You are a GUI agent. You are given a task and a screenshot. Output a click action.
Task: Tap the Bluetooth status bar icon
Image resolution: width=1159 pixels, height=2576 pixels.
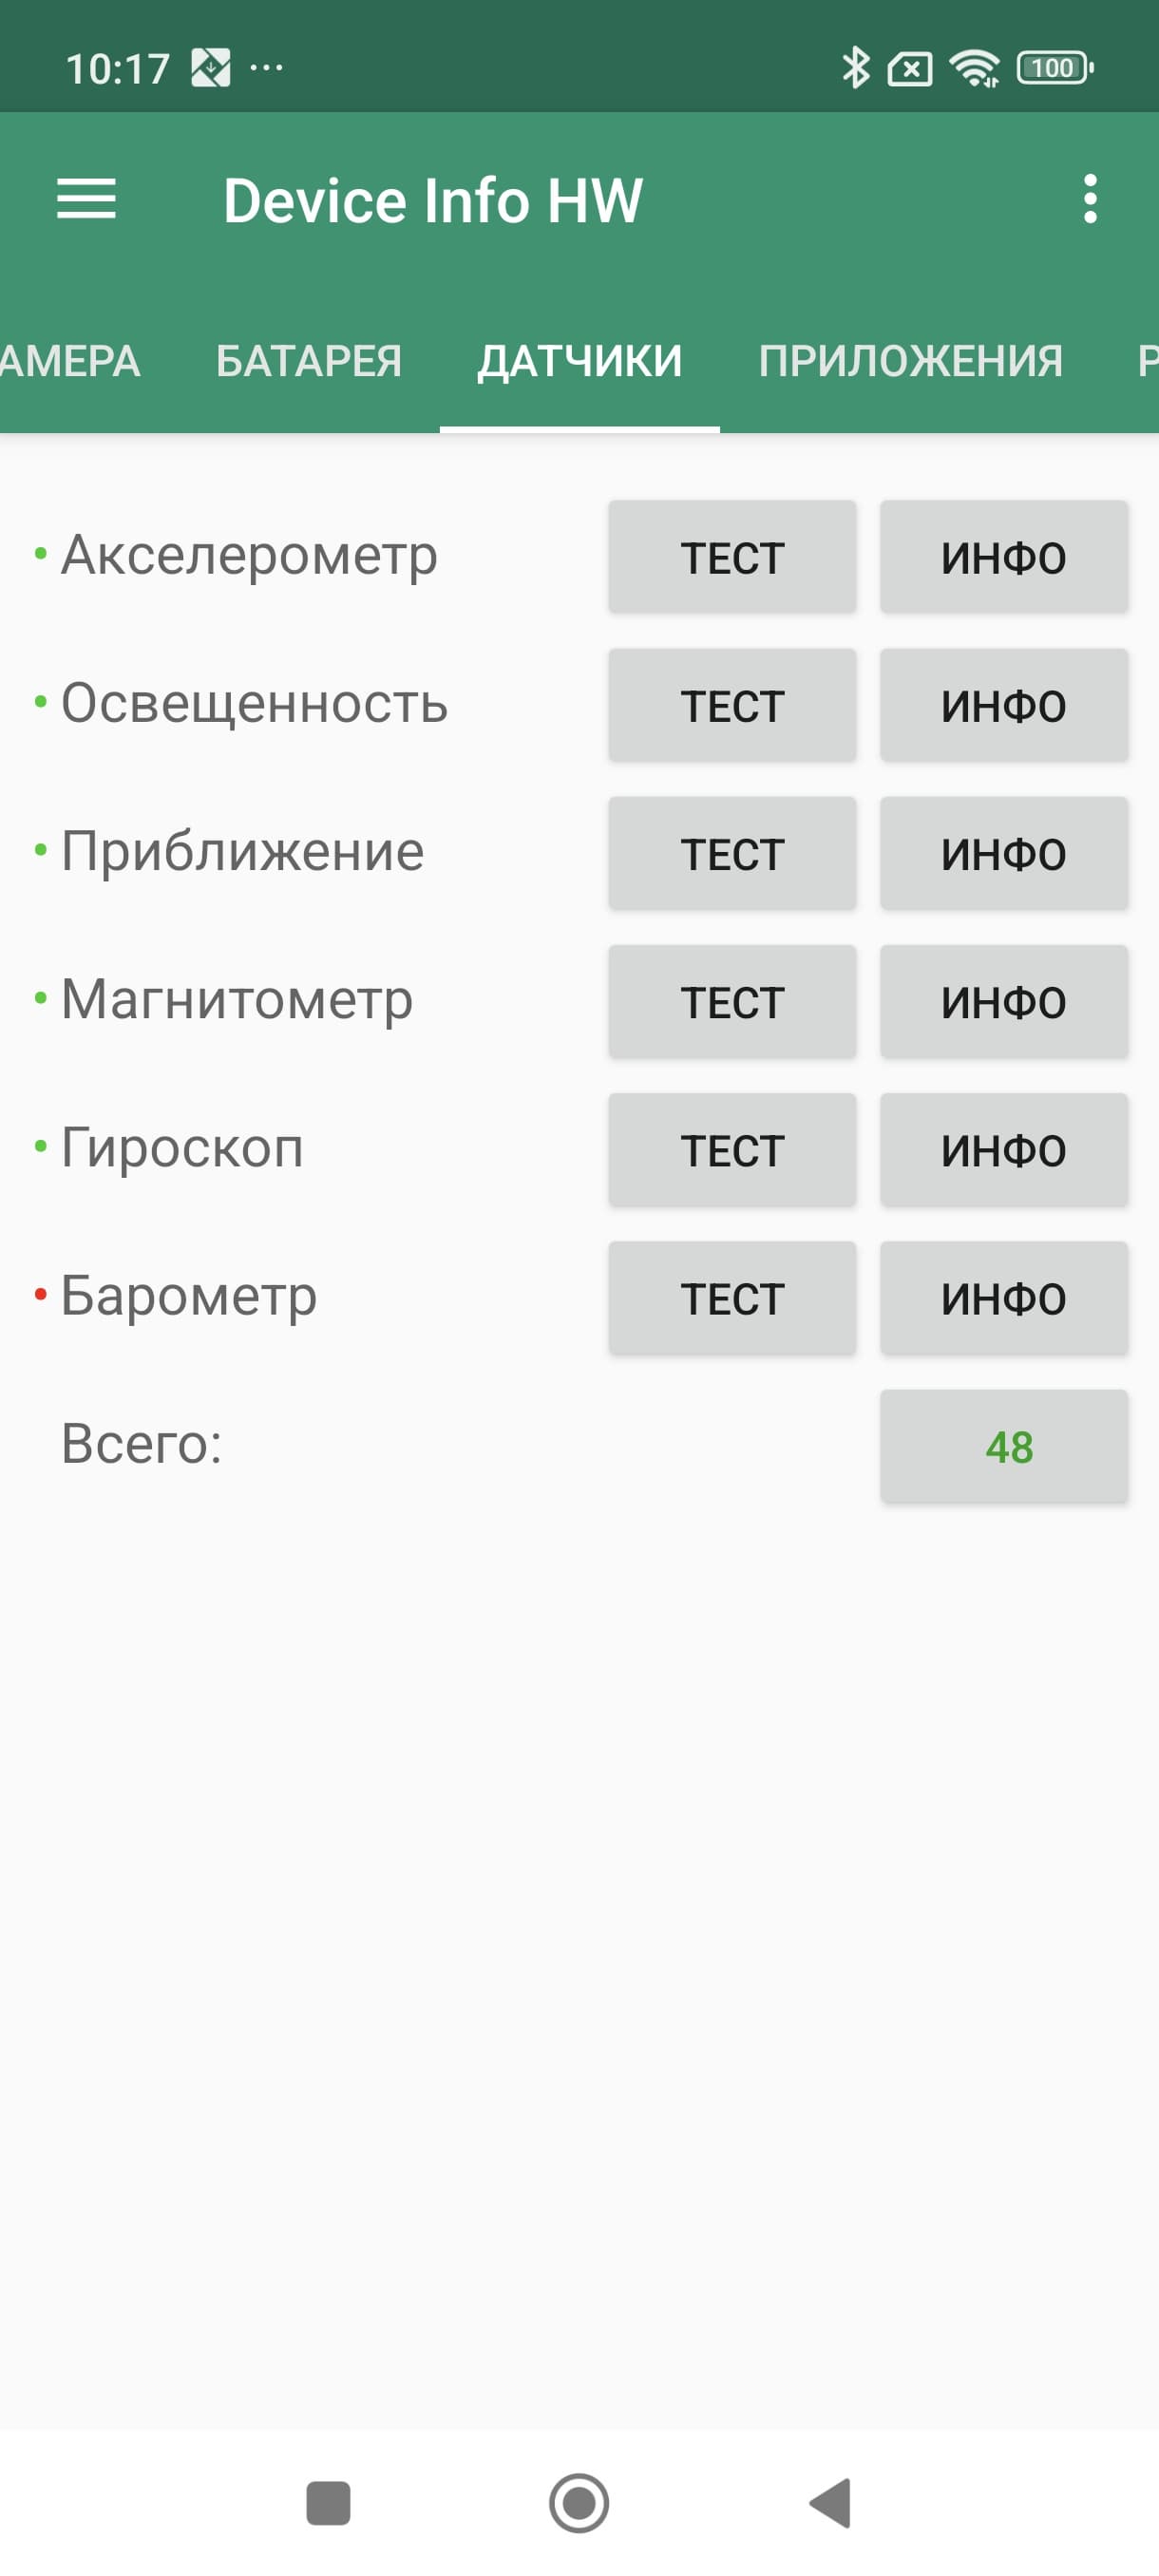click(x=855, y=68)
